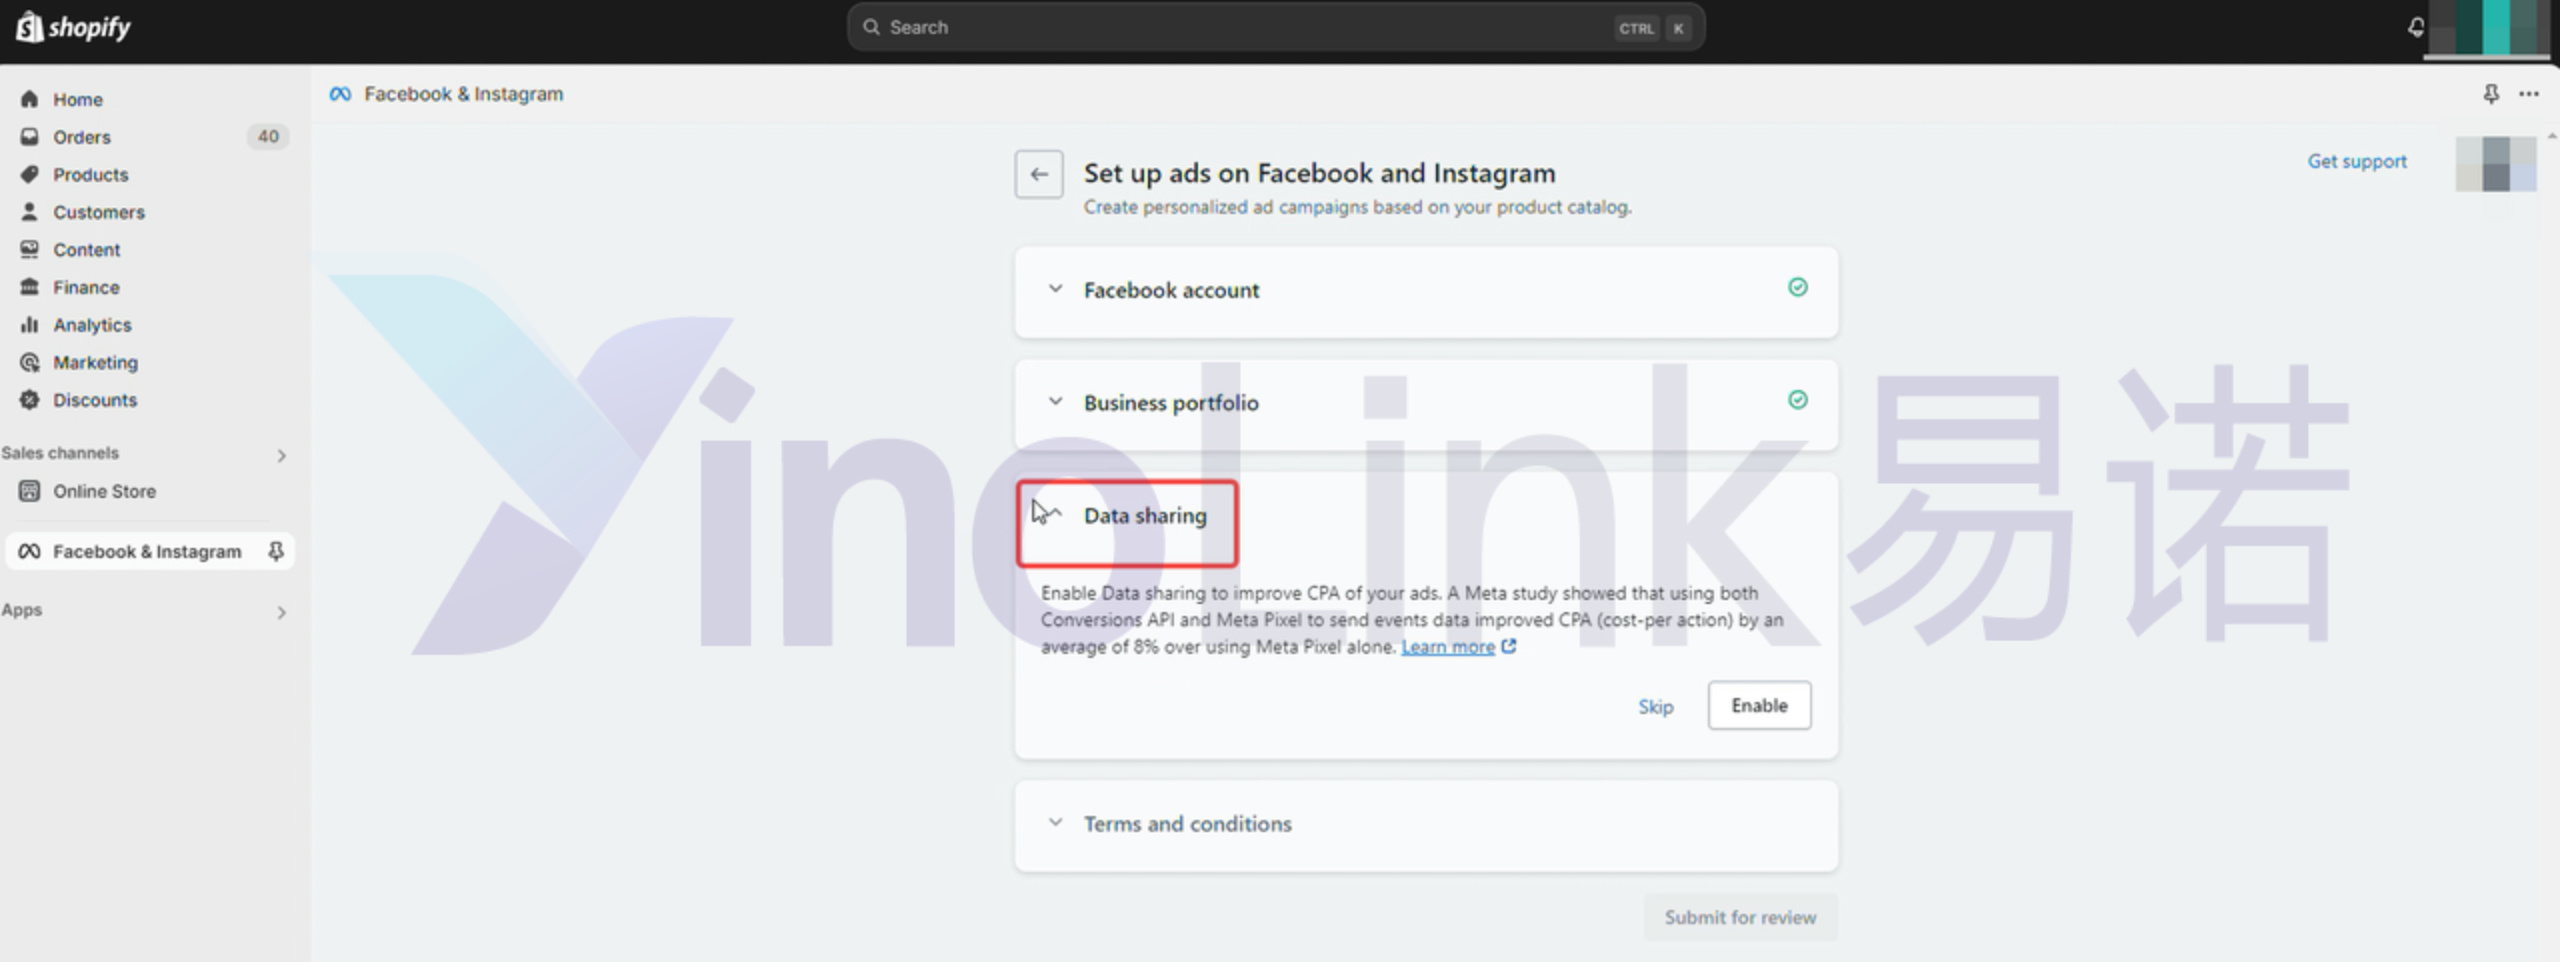Click the Meta logo in page header

340,94
